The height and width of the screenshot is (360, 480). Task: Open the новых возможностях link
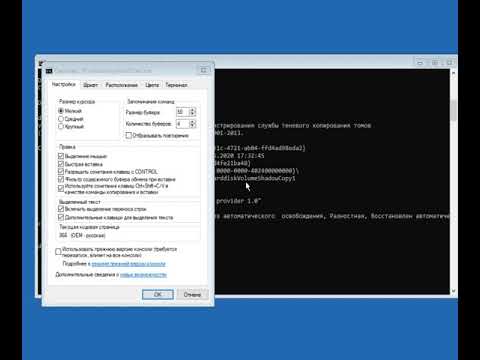point(143,275)
